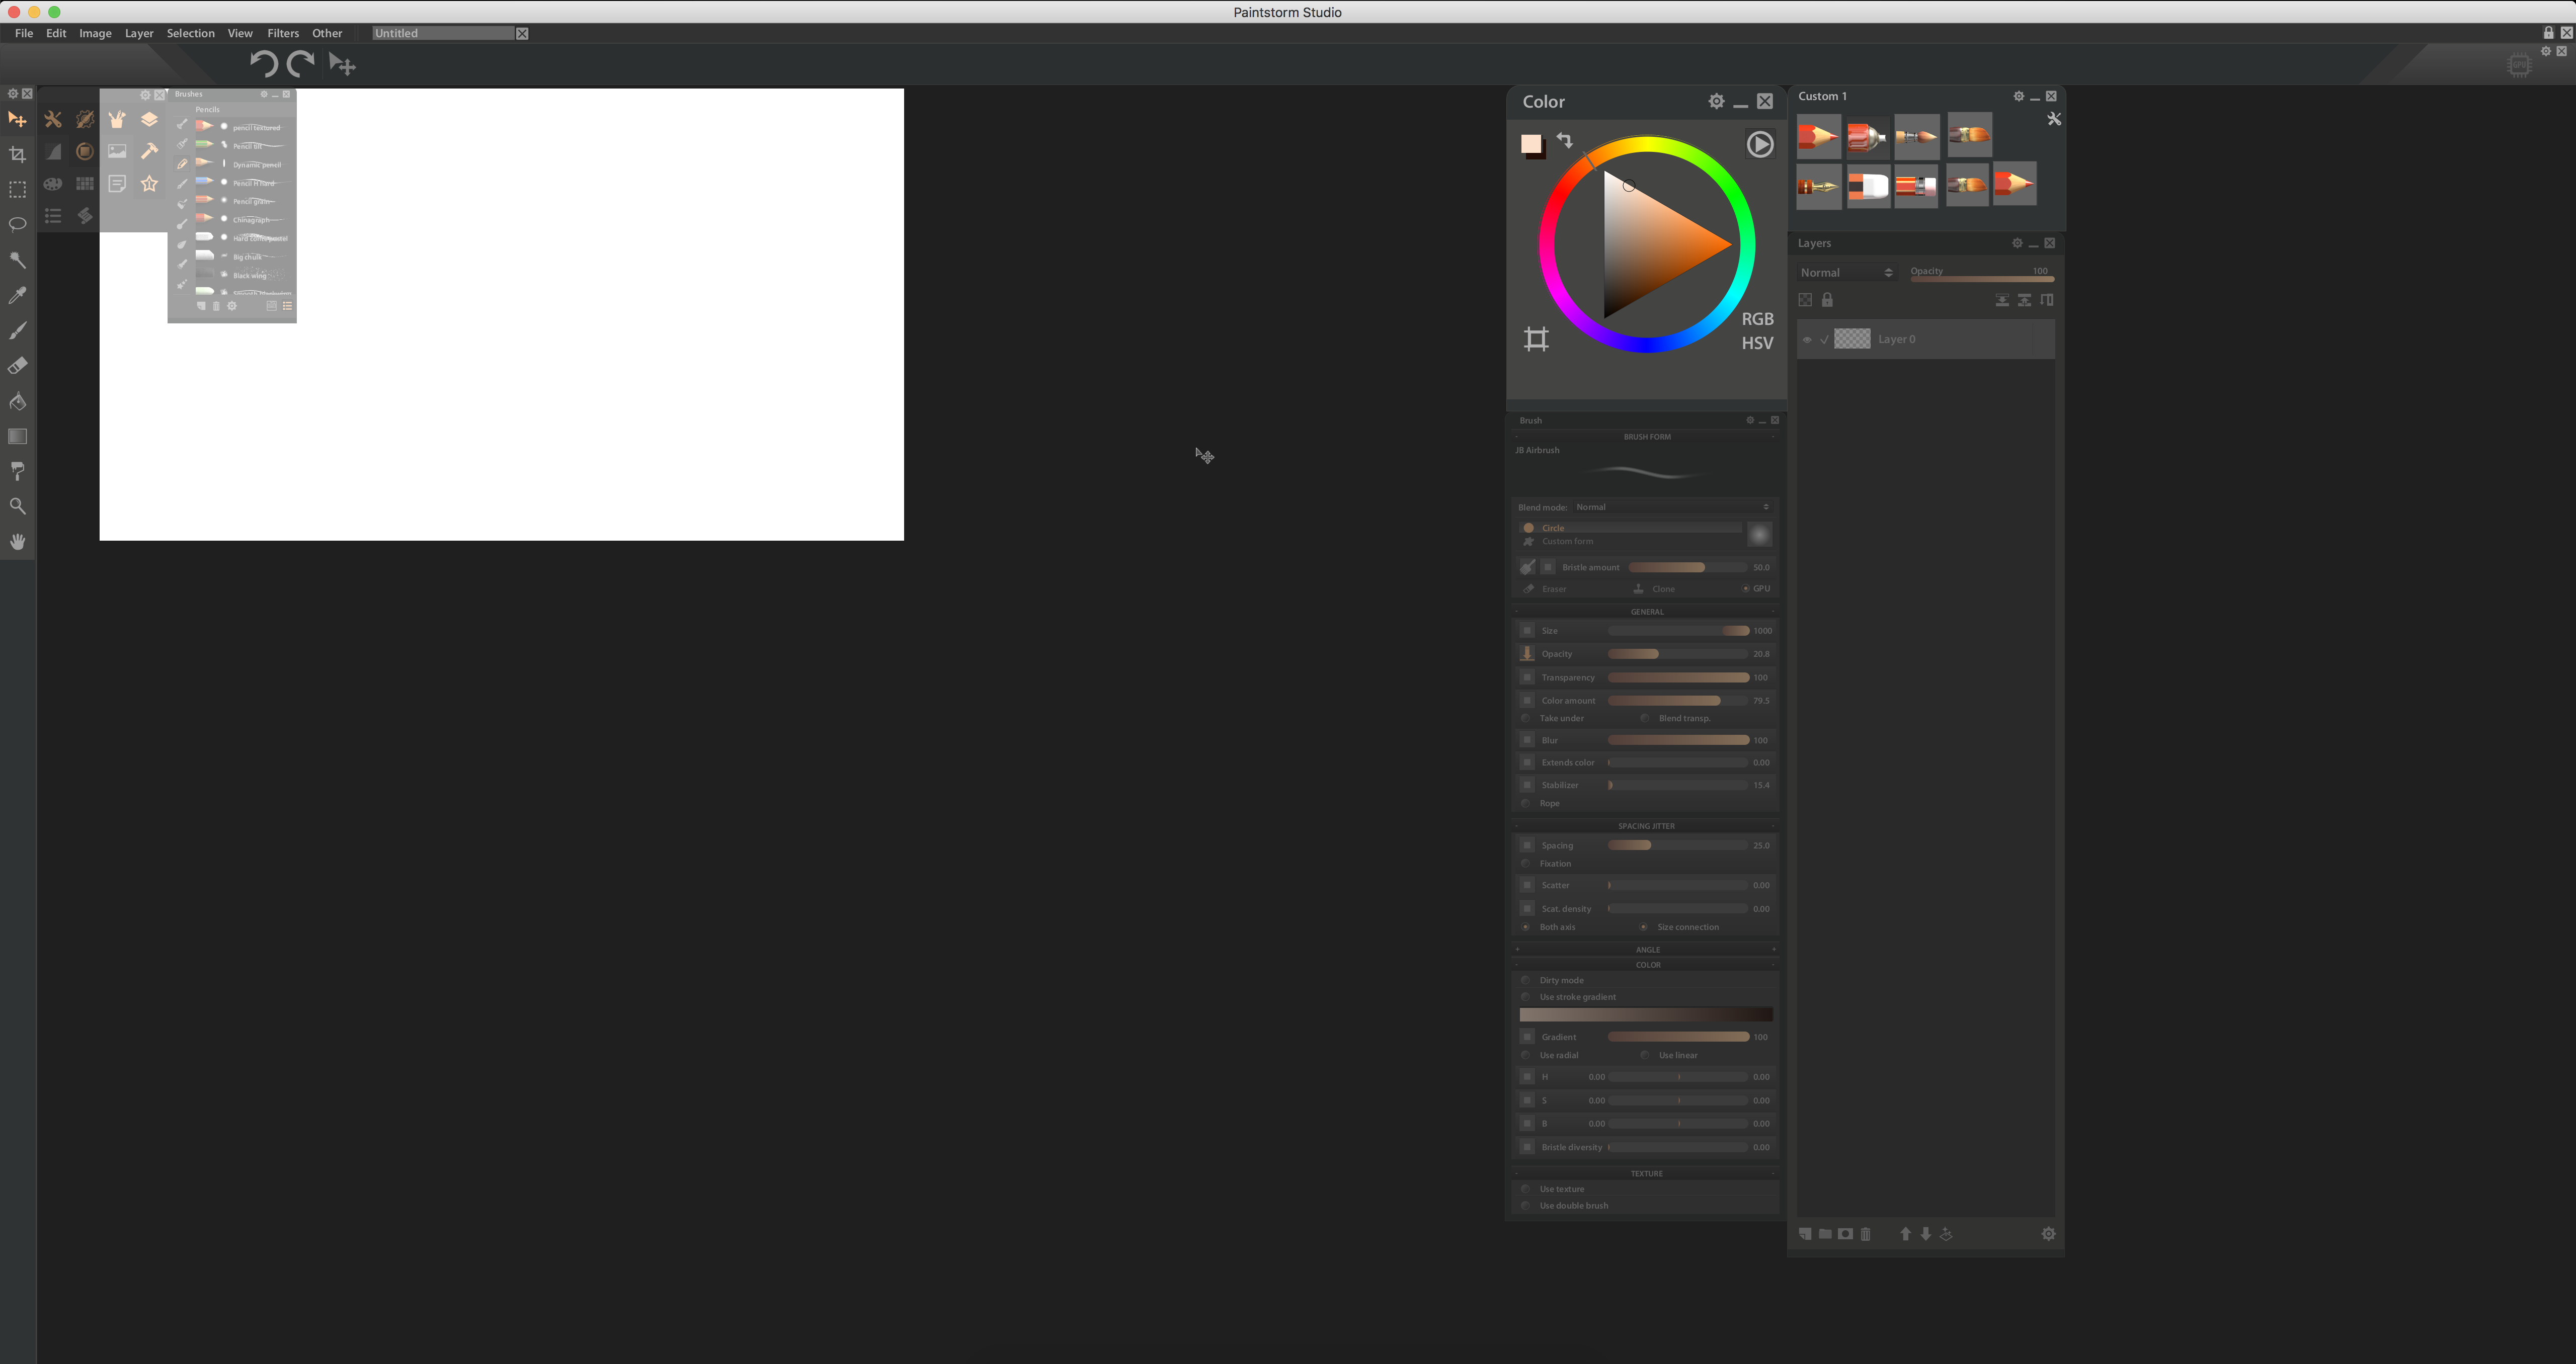Select the Paint Bucket fill tool
This screenshot has height=1364, width=2576.
[17, 401]
